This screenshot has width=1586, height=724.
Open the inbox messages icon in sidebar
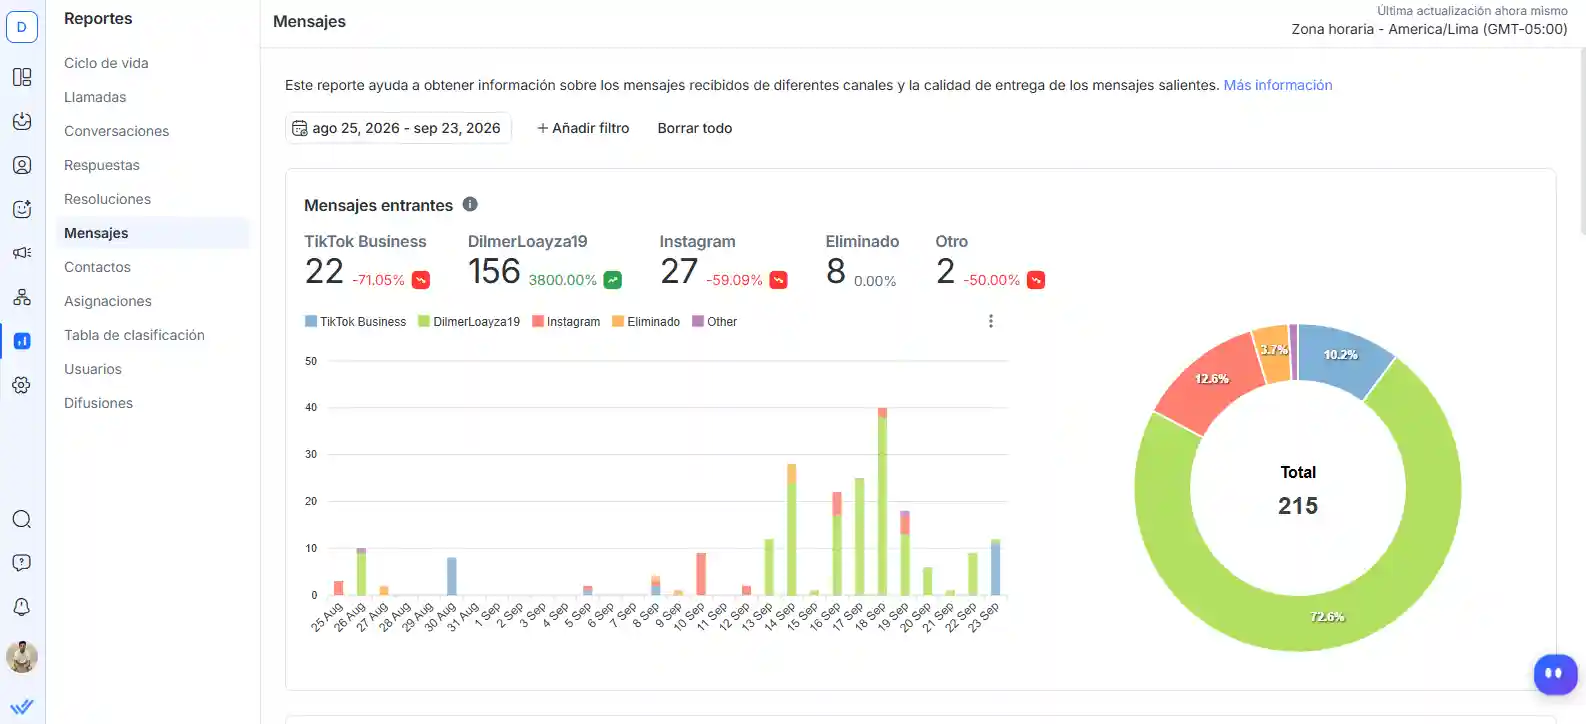tap(22, 121)
